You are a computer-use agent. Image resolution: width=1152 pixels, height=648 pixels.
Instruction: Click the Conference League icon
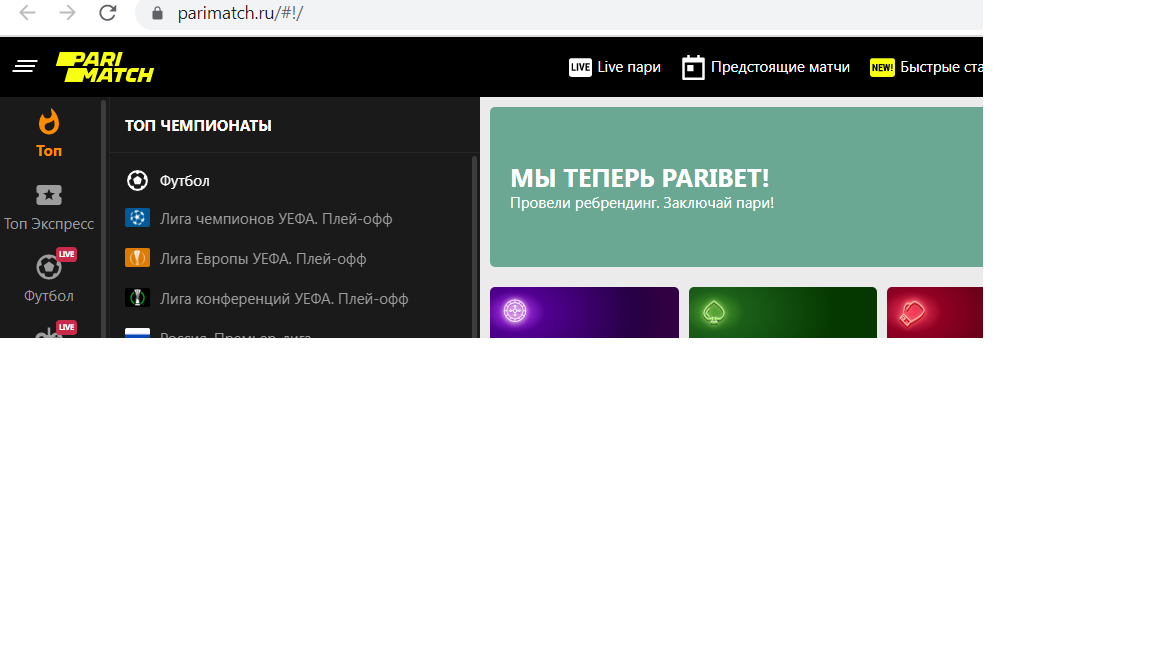[137, 298]
